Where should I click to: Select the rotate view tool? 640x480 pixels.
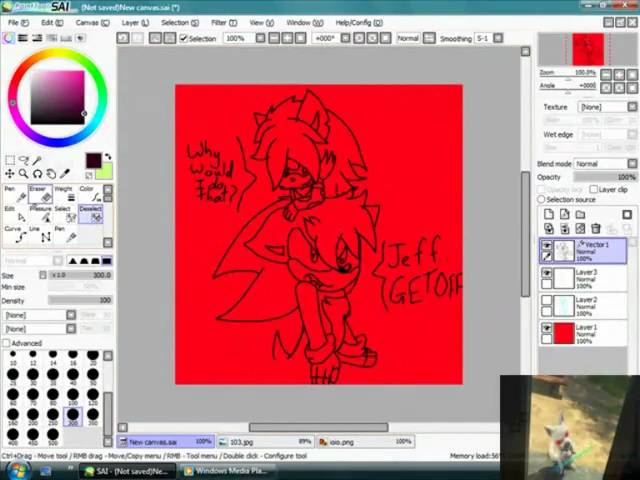pyautogui.click(x=37, y=174)
